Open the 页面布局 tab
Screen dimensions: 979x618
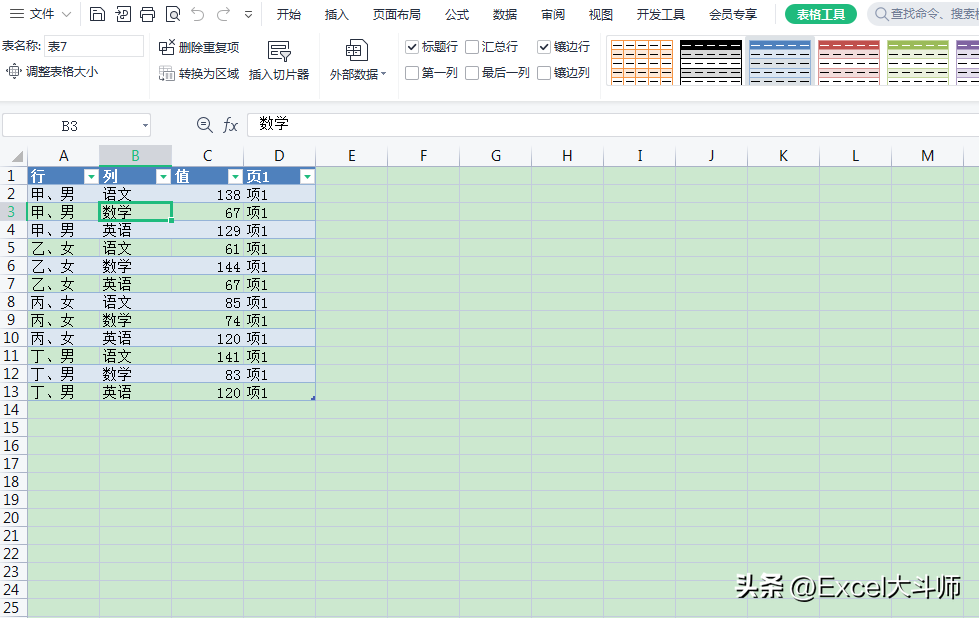(x=396, y=14)
